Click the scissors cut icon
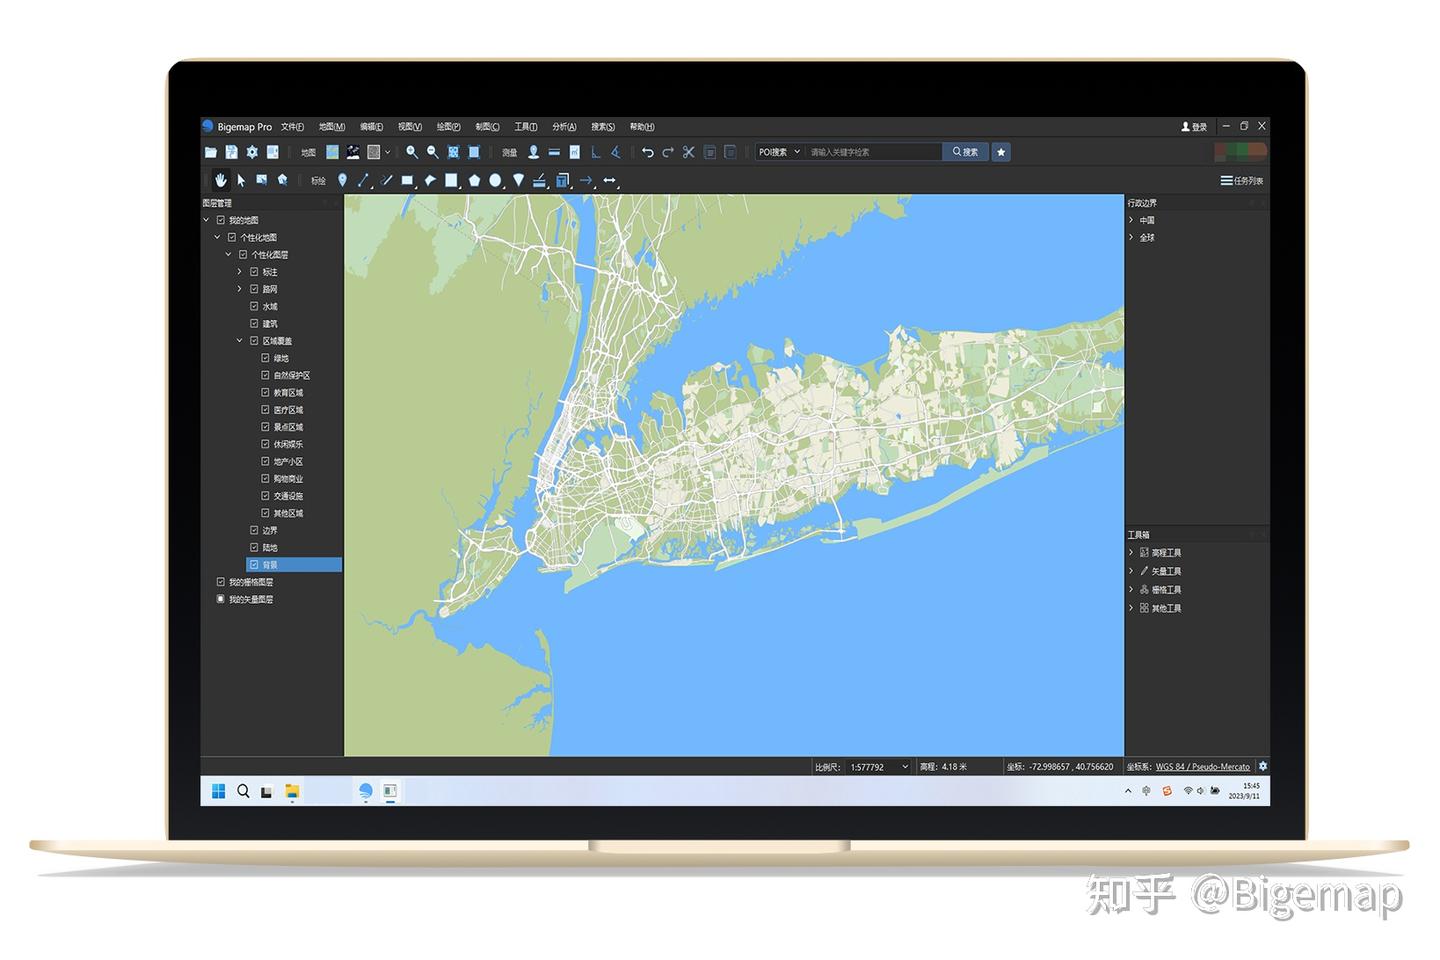The height and width of the screenshot is (960, 1440). 688,152
